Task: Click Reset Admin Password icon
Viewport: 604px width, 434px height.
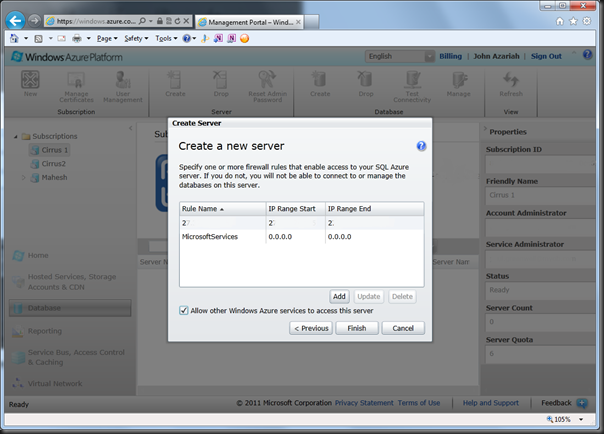Action: [x=267, y=87]
